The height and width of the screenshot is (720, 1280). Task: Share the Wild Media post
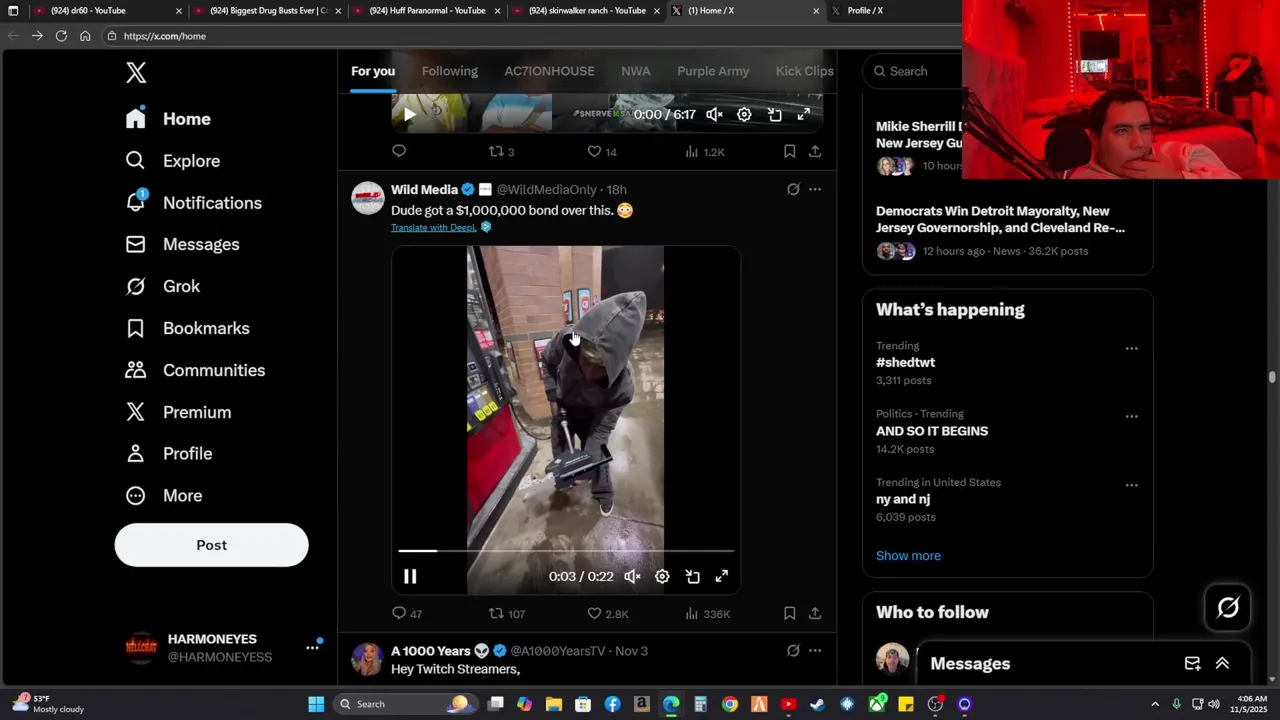point(815,613)
